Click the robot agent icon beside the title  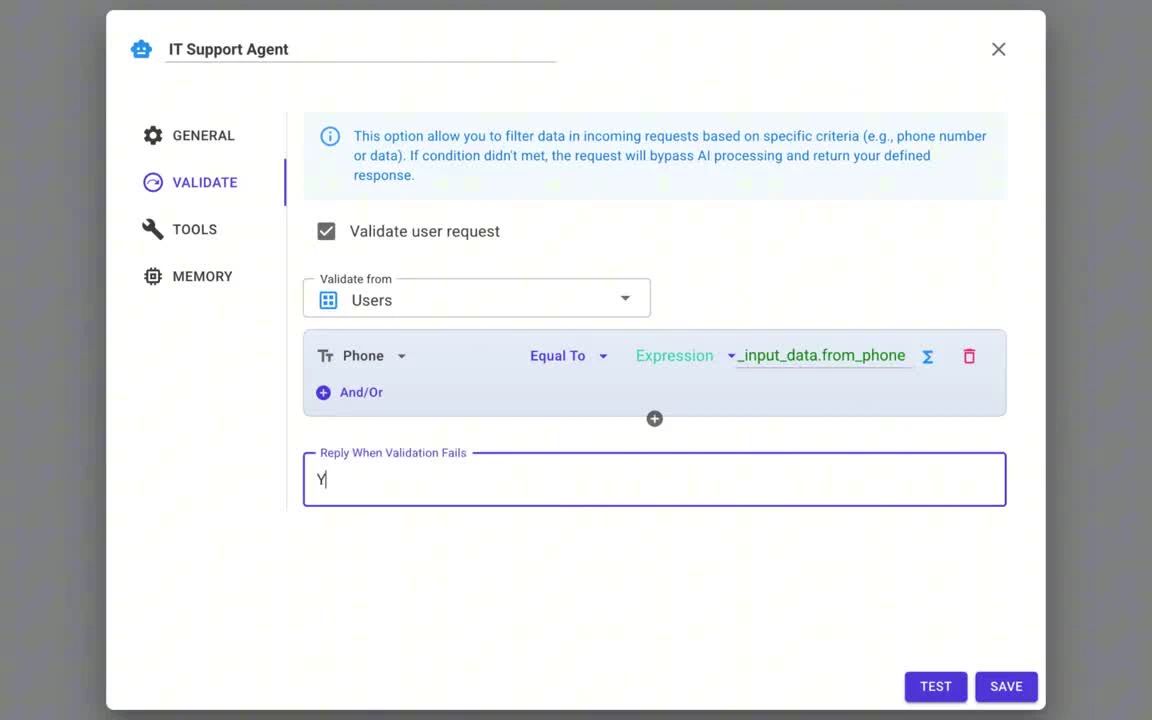click(x=141, y=49)
